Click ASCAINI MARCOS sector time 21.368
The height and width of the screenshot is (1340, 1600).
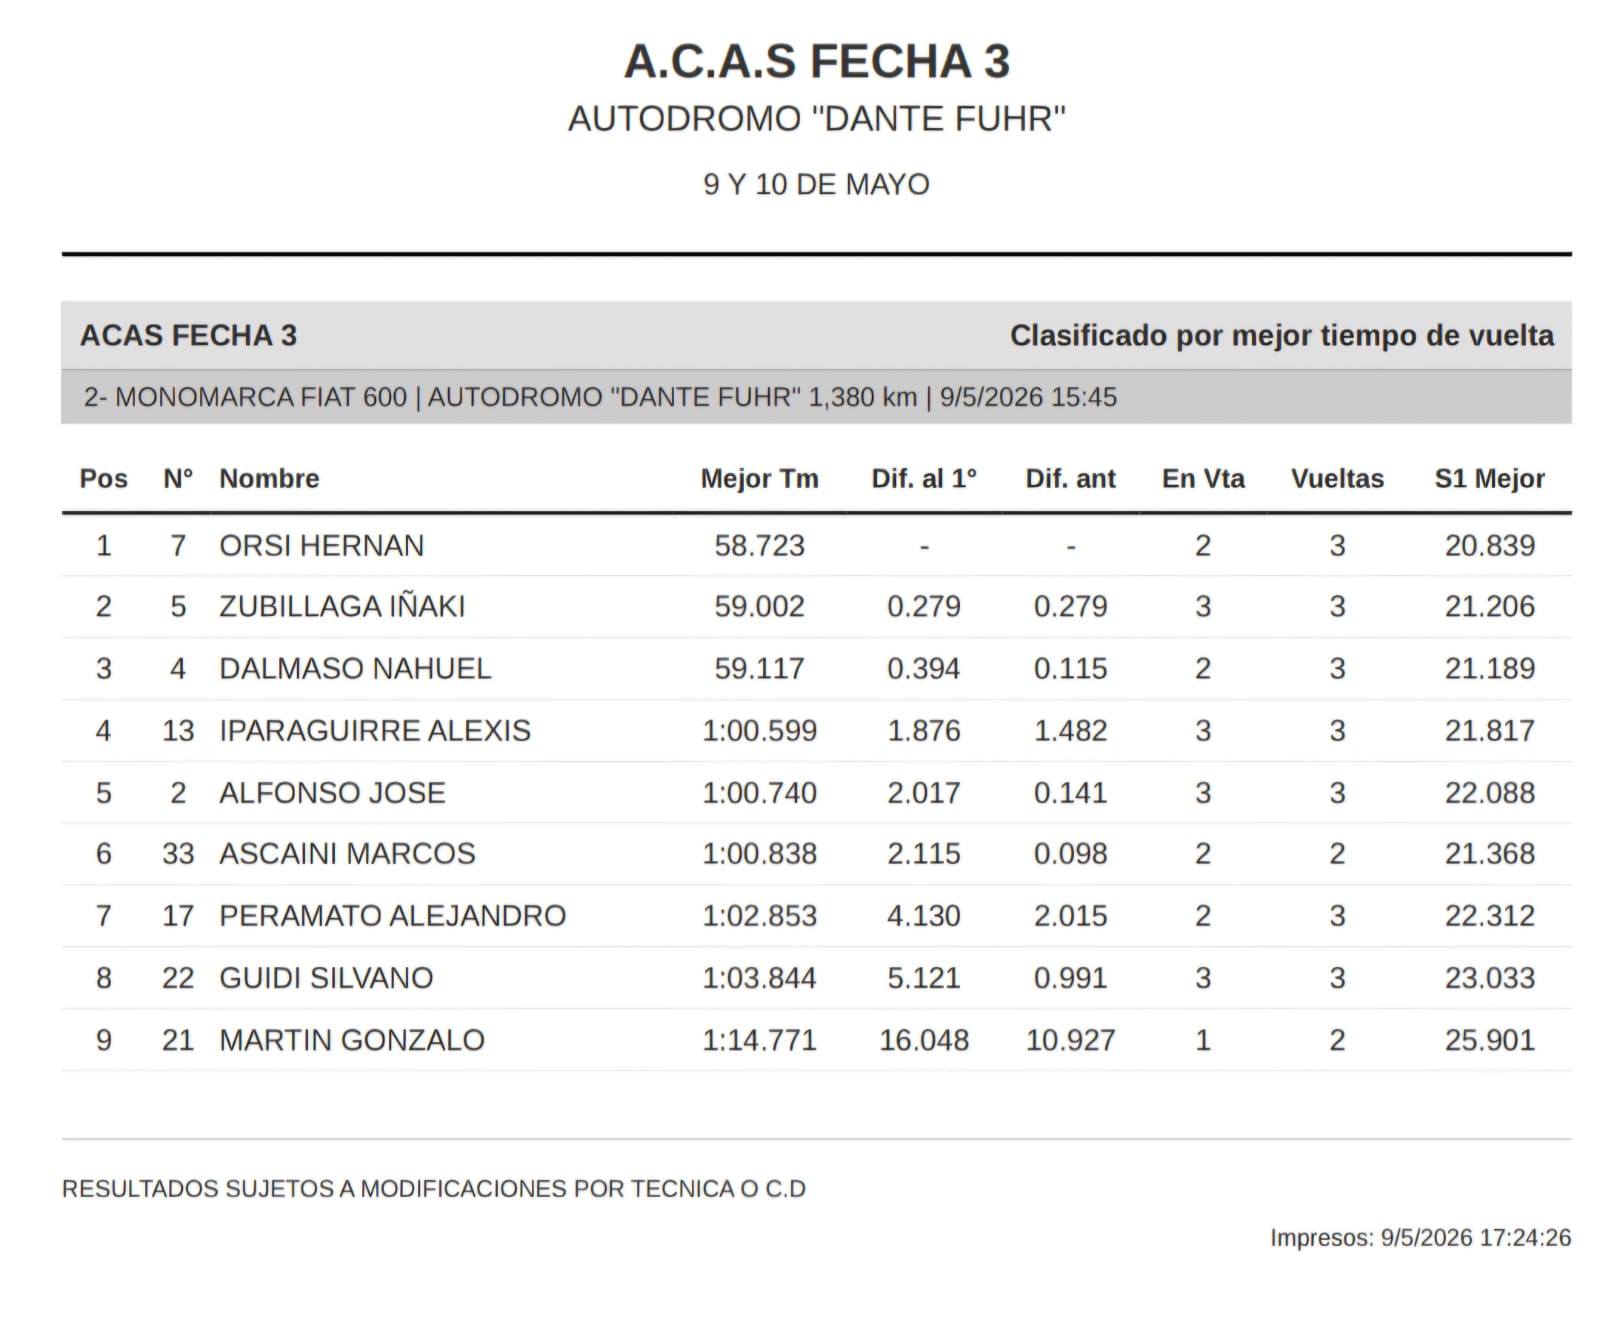1489,854
